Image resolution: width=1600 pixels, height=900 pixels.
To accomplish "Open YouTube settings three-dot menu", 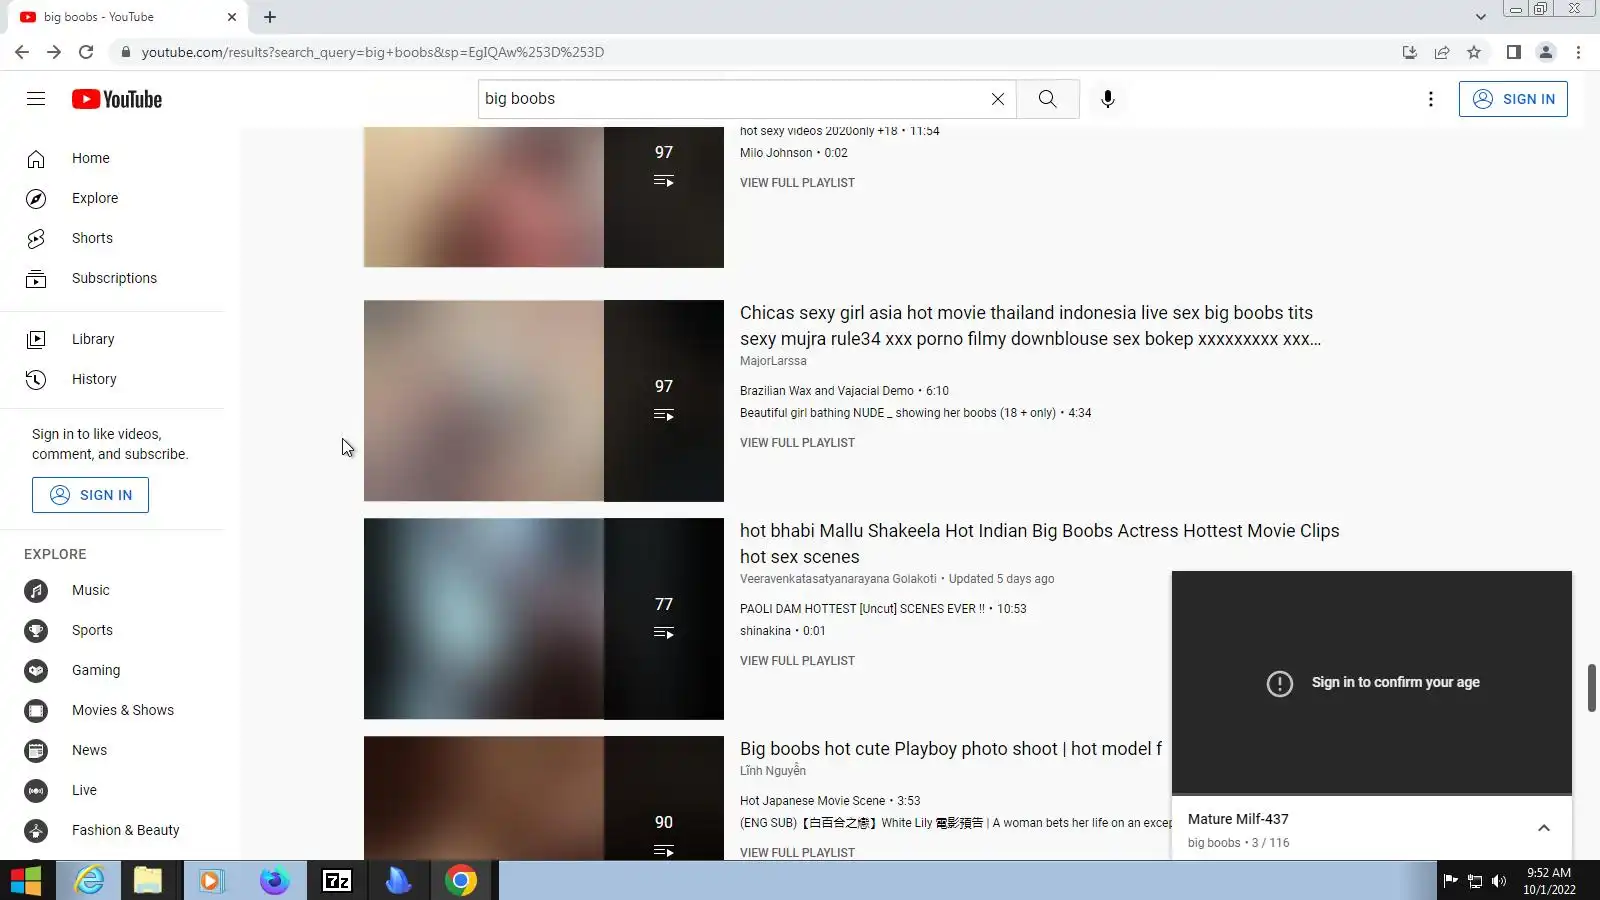I will coord(1431,99).
